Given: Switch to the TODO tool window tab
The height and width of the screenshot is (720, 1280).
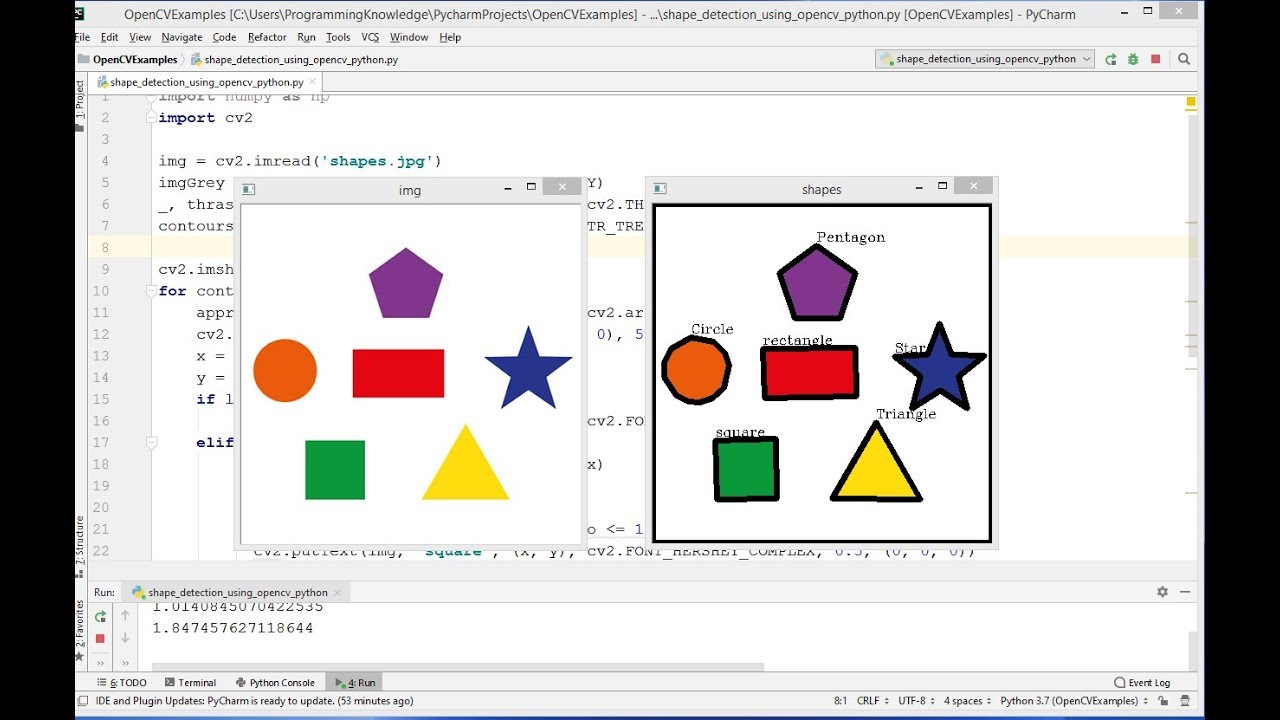Looking at the screenshot, I should click(x=122, y=683).
